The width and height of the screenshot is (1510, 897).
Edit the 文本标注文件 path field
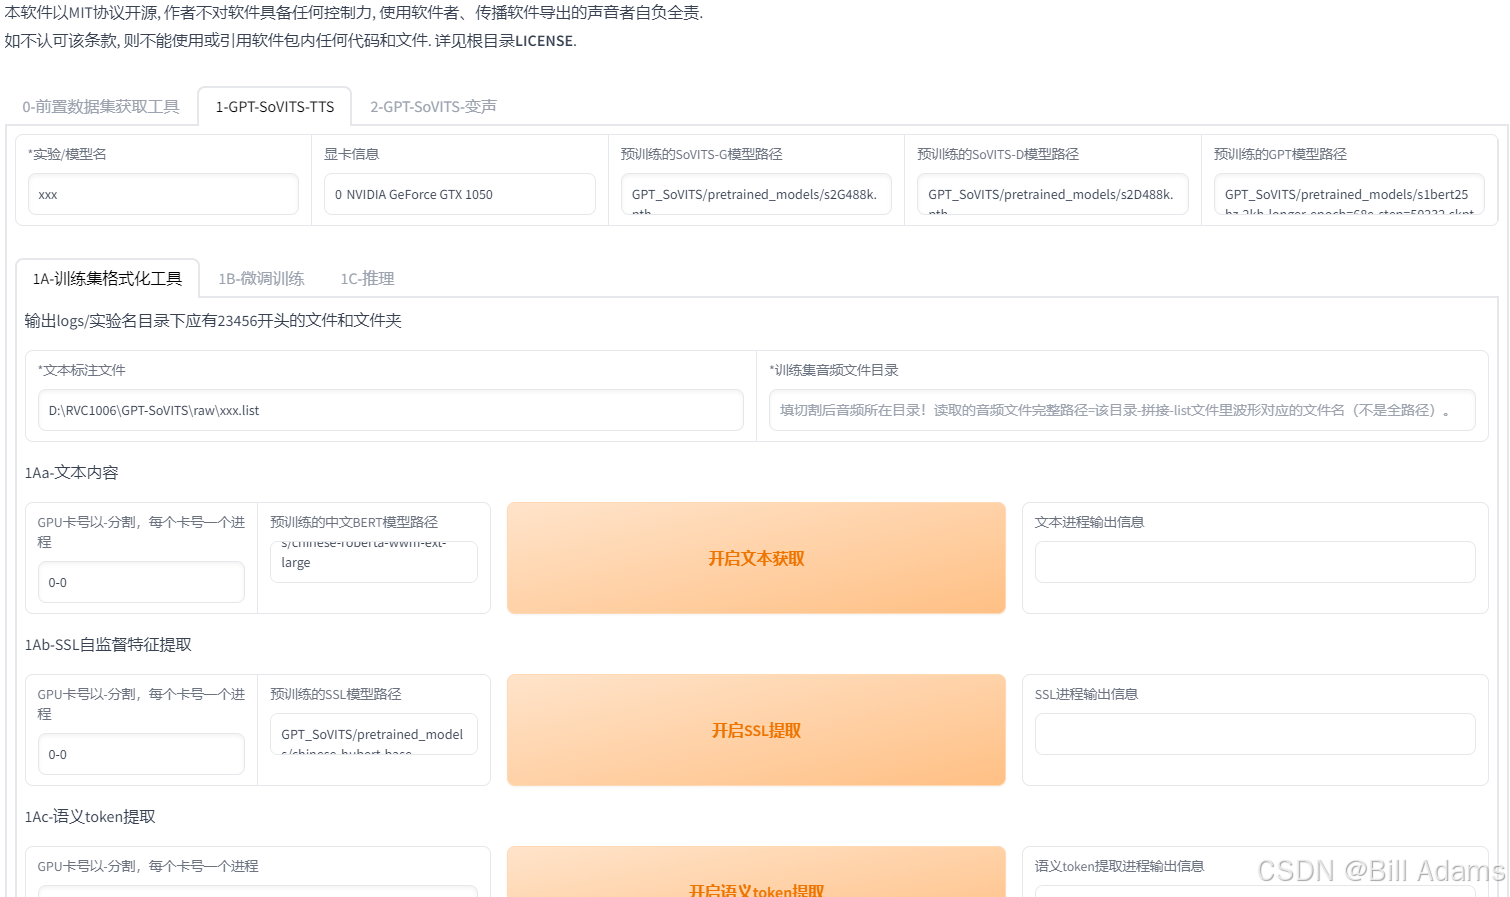pyautogui.click(x=390, y=410)
